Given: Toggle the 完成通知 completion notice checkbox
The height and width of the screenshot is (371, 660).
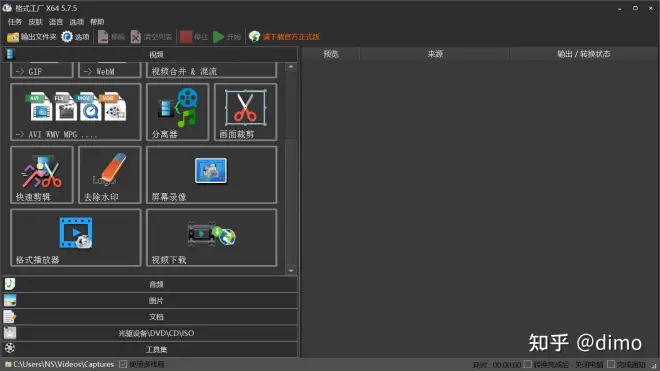Looking at the screenshot, I should pos(611,364).
